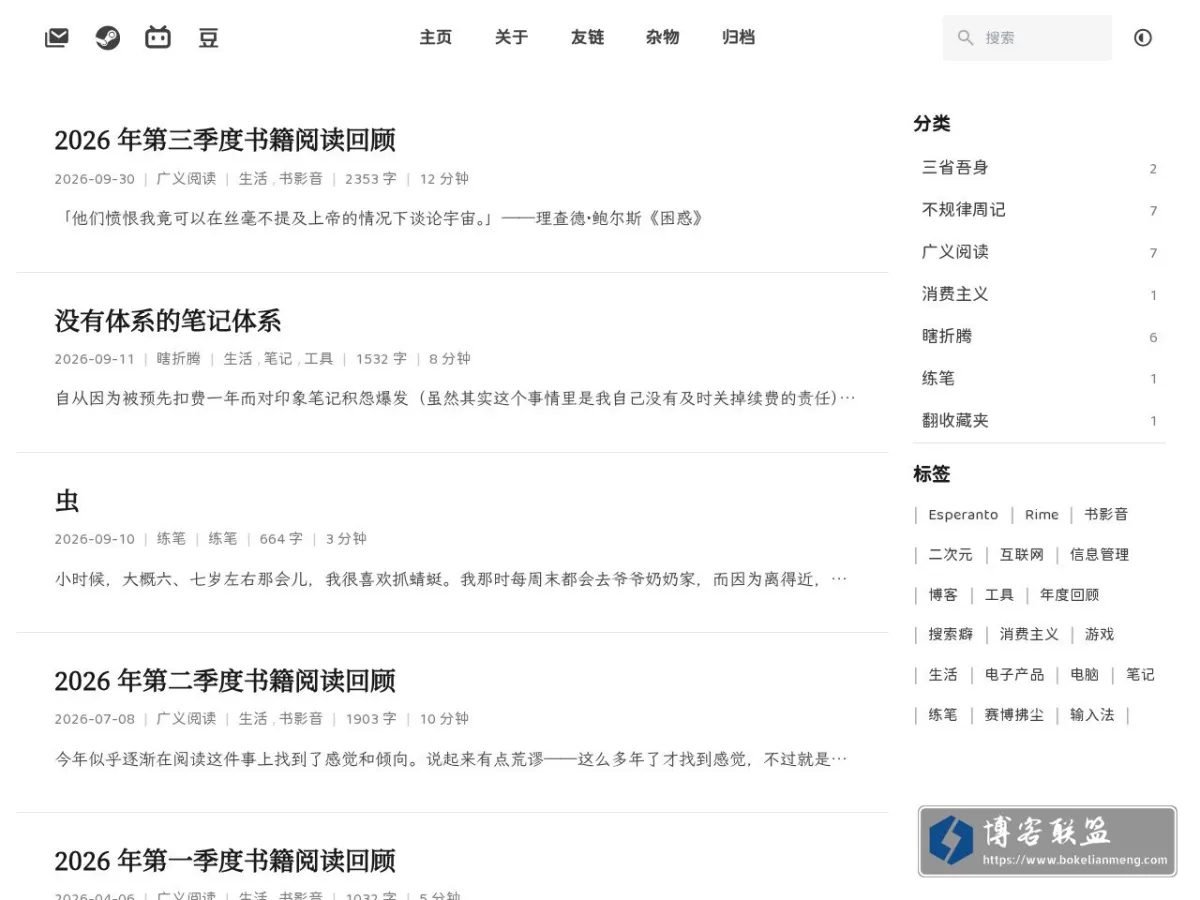Open post 没有体系的笔记体系
This screenshot has height=900, width=1200.
[168, 321]
